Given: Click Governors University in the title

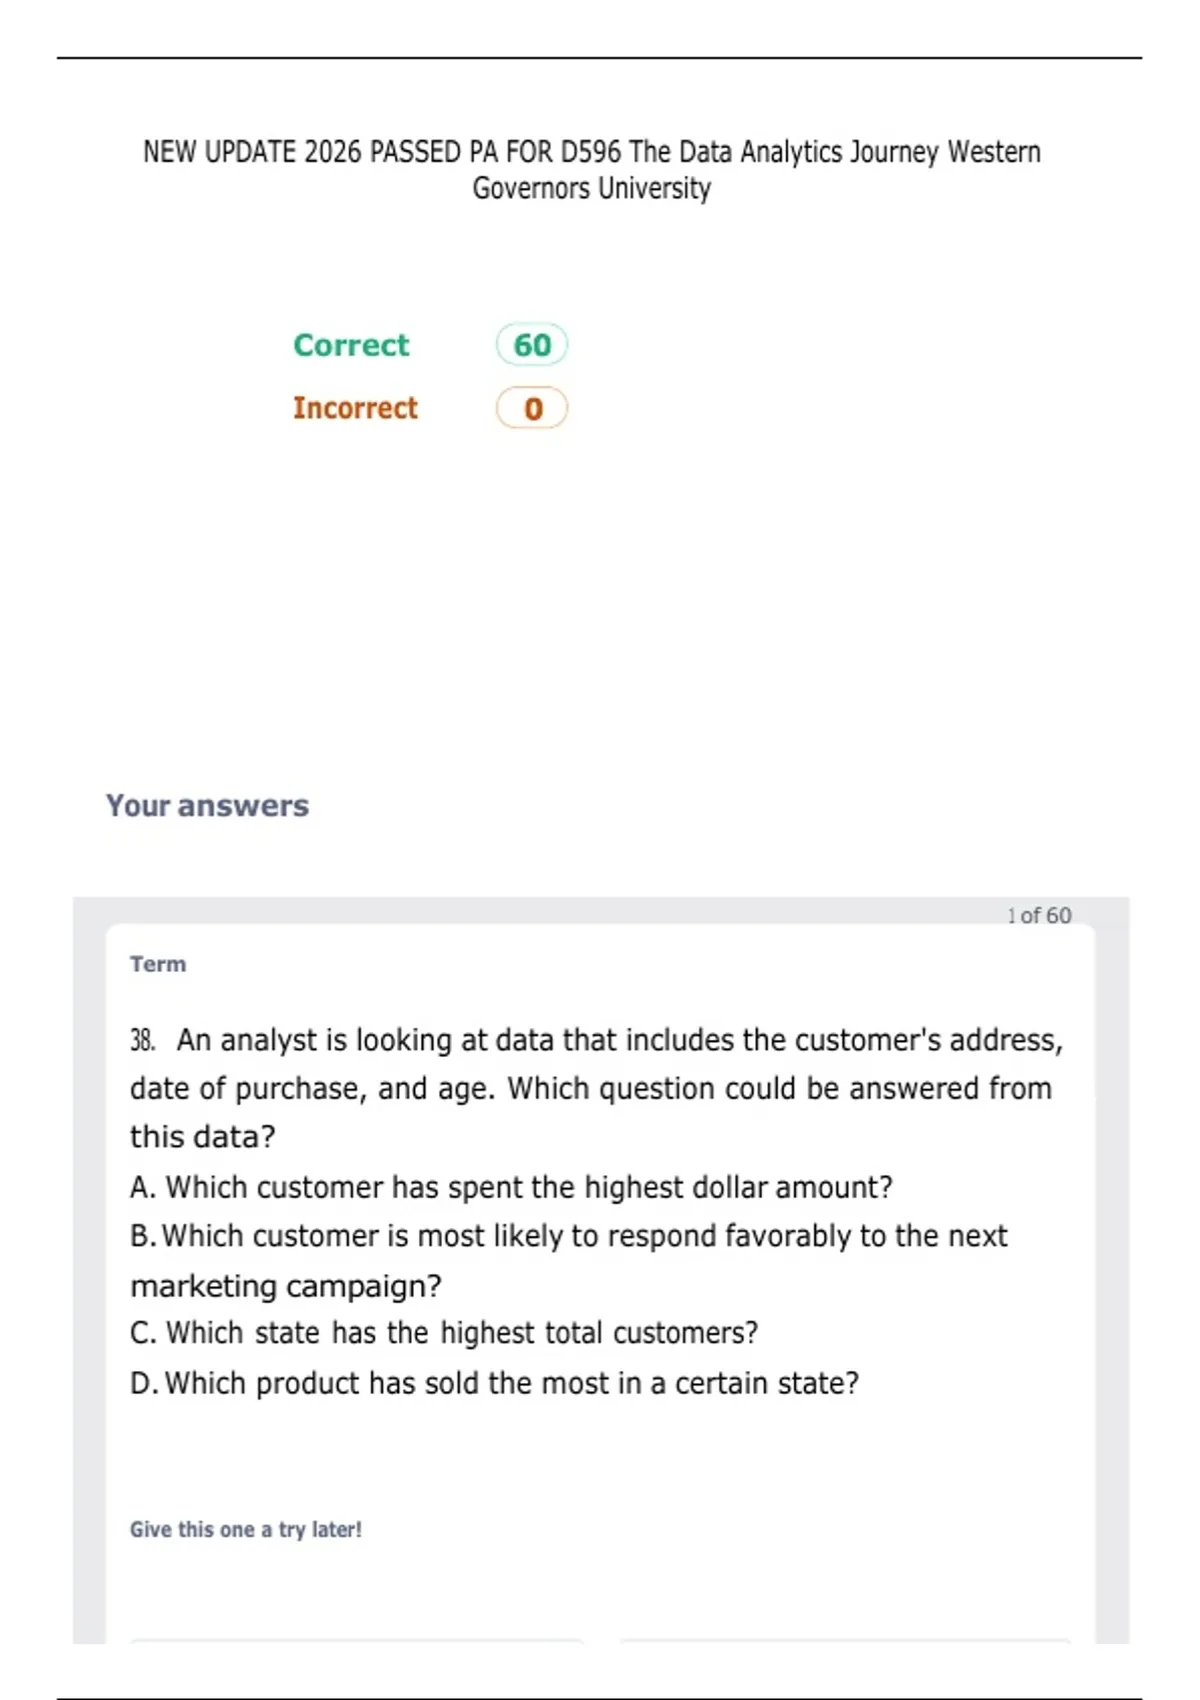Looking at the screenshot, I should [x=592, y=188].
